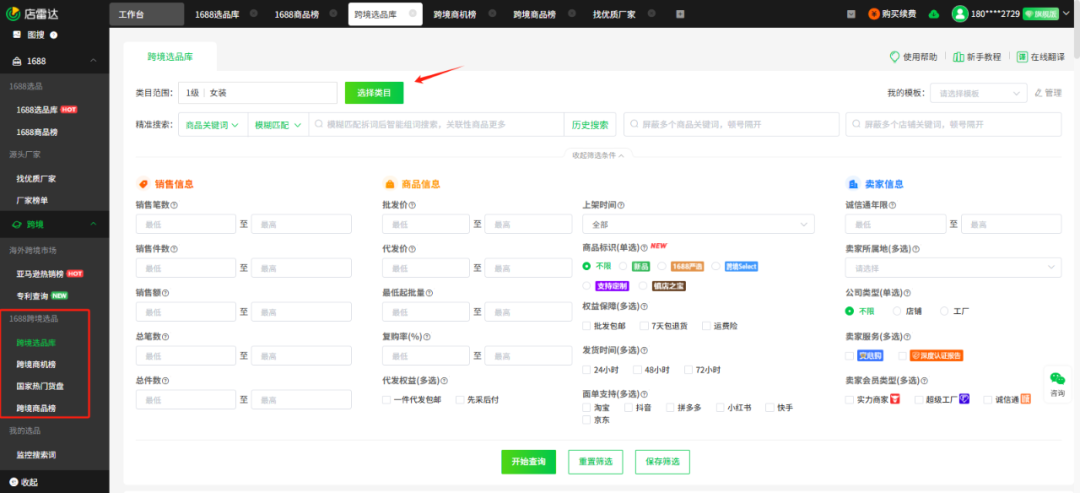Open WeChat 咨询 floating button
Screen dimensions: 1080x493
[x=1057, y=384]
